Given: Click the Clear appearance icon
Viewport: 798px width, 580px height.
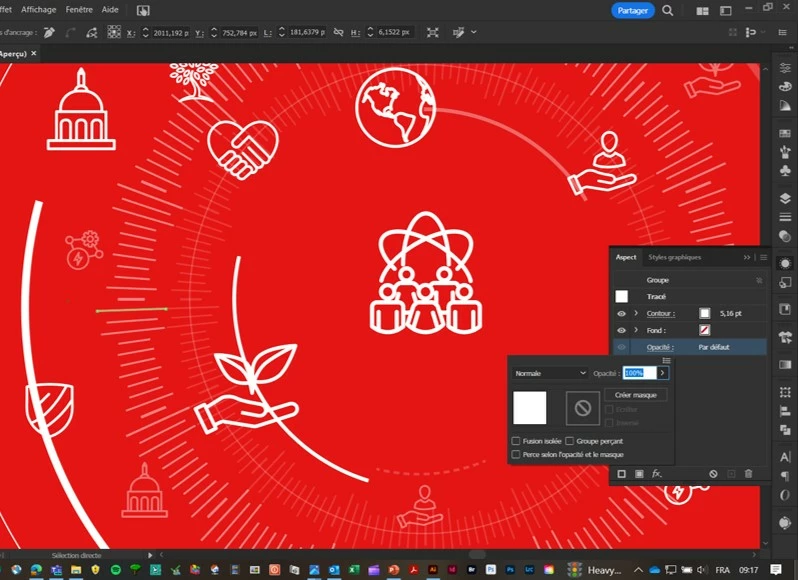Looking at the screenshot, I should point(713,474).
